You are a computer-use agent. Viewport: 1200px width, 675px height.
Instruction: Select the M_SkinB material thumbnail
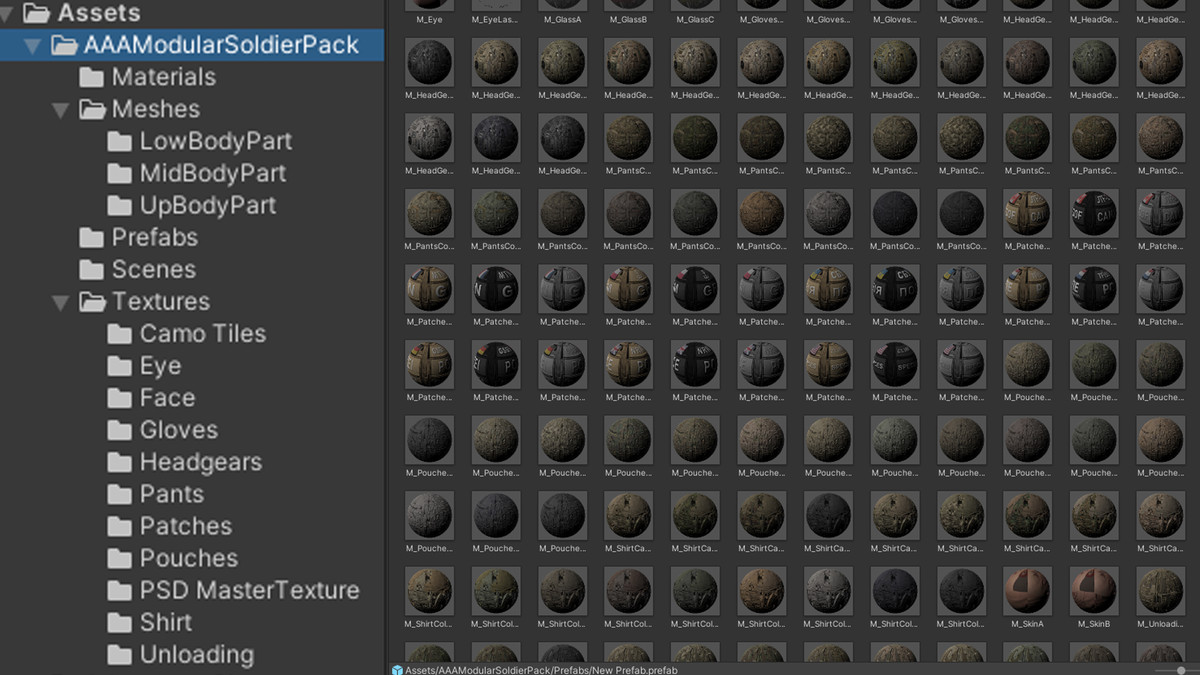[1094, 591]
